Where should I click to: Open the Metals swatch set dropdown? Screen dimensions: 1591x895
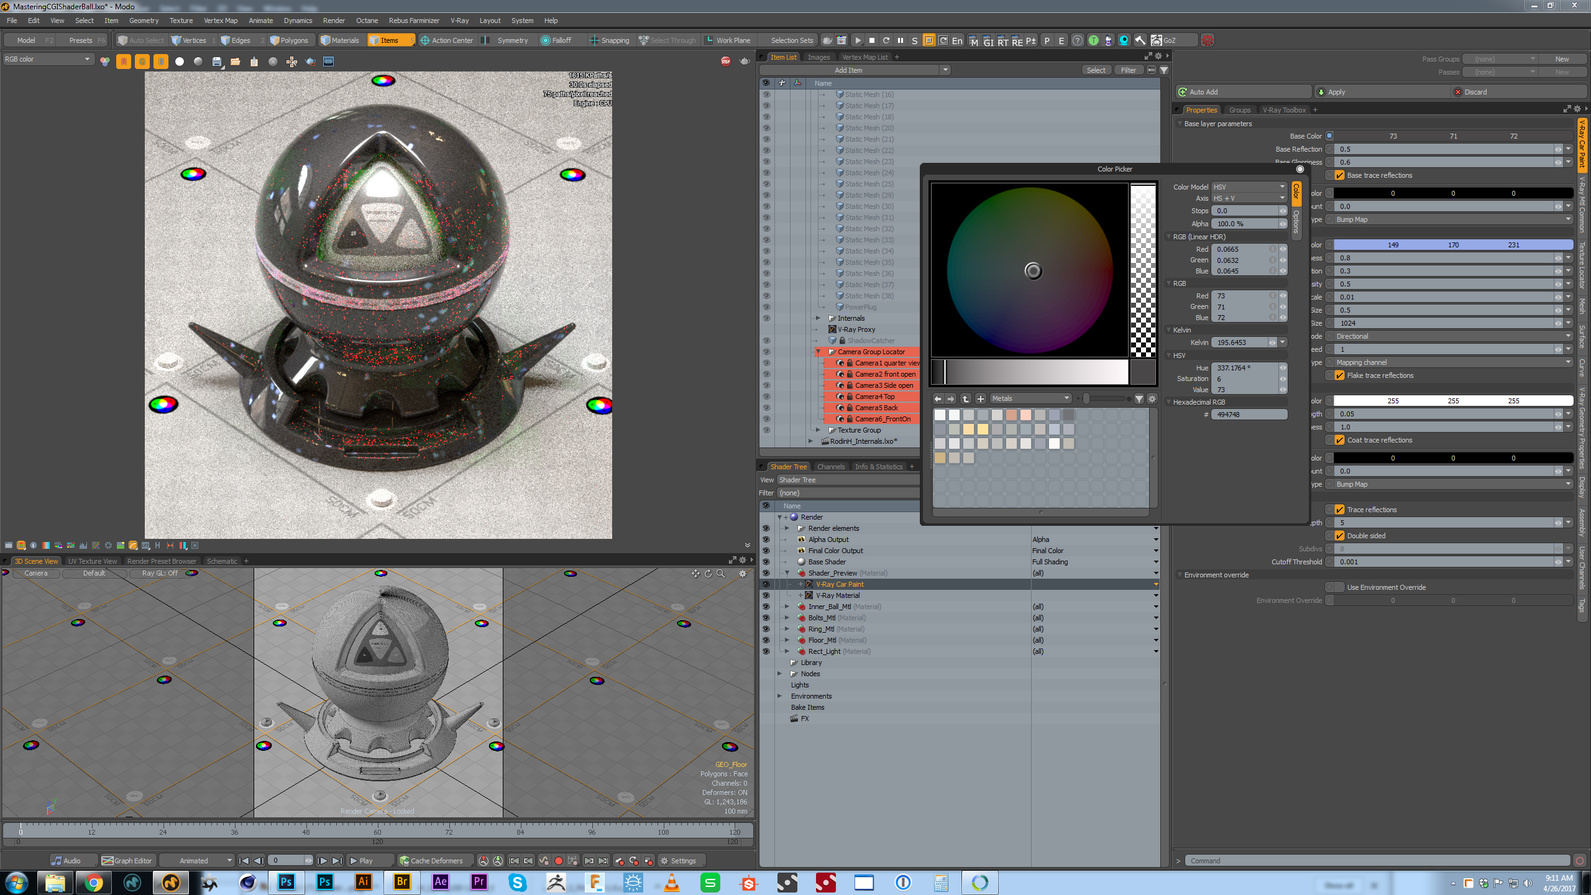click(x=1030, y=398)
